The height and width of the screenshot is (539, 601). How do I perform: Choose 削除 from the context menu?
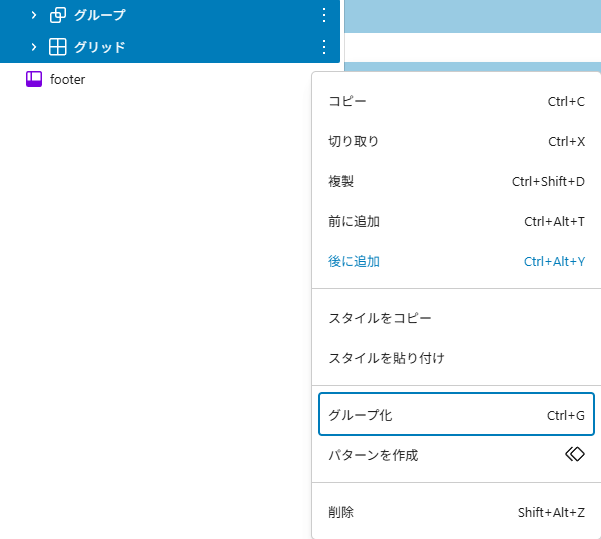pyautogui.click(x=456, y=512)
